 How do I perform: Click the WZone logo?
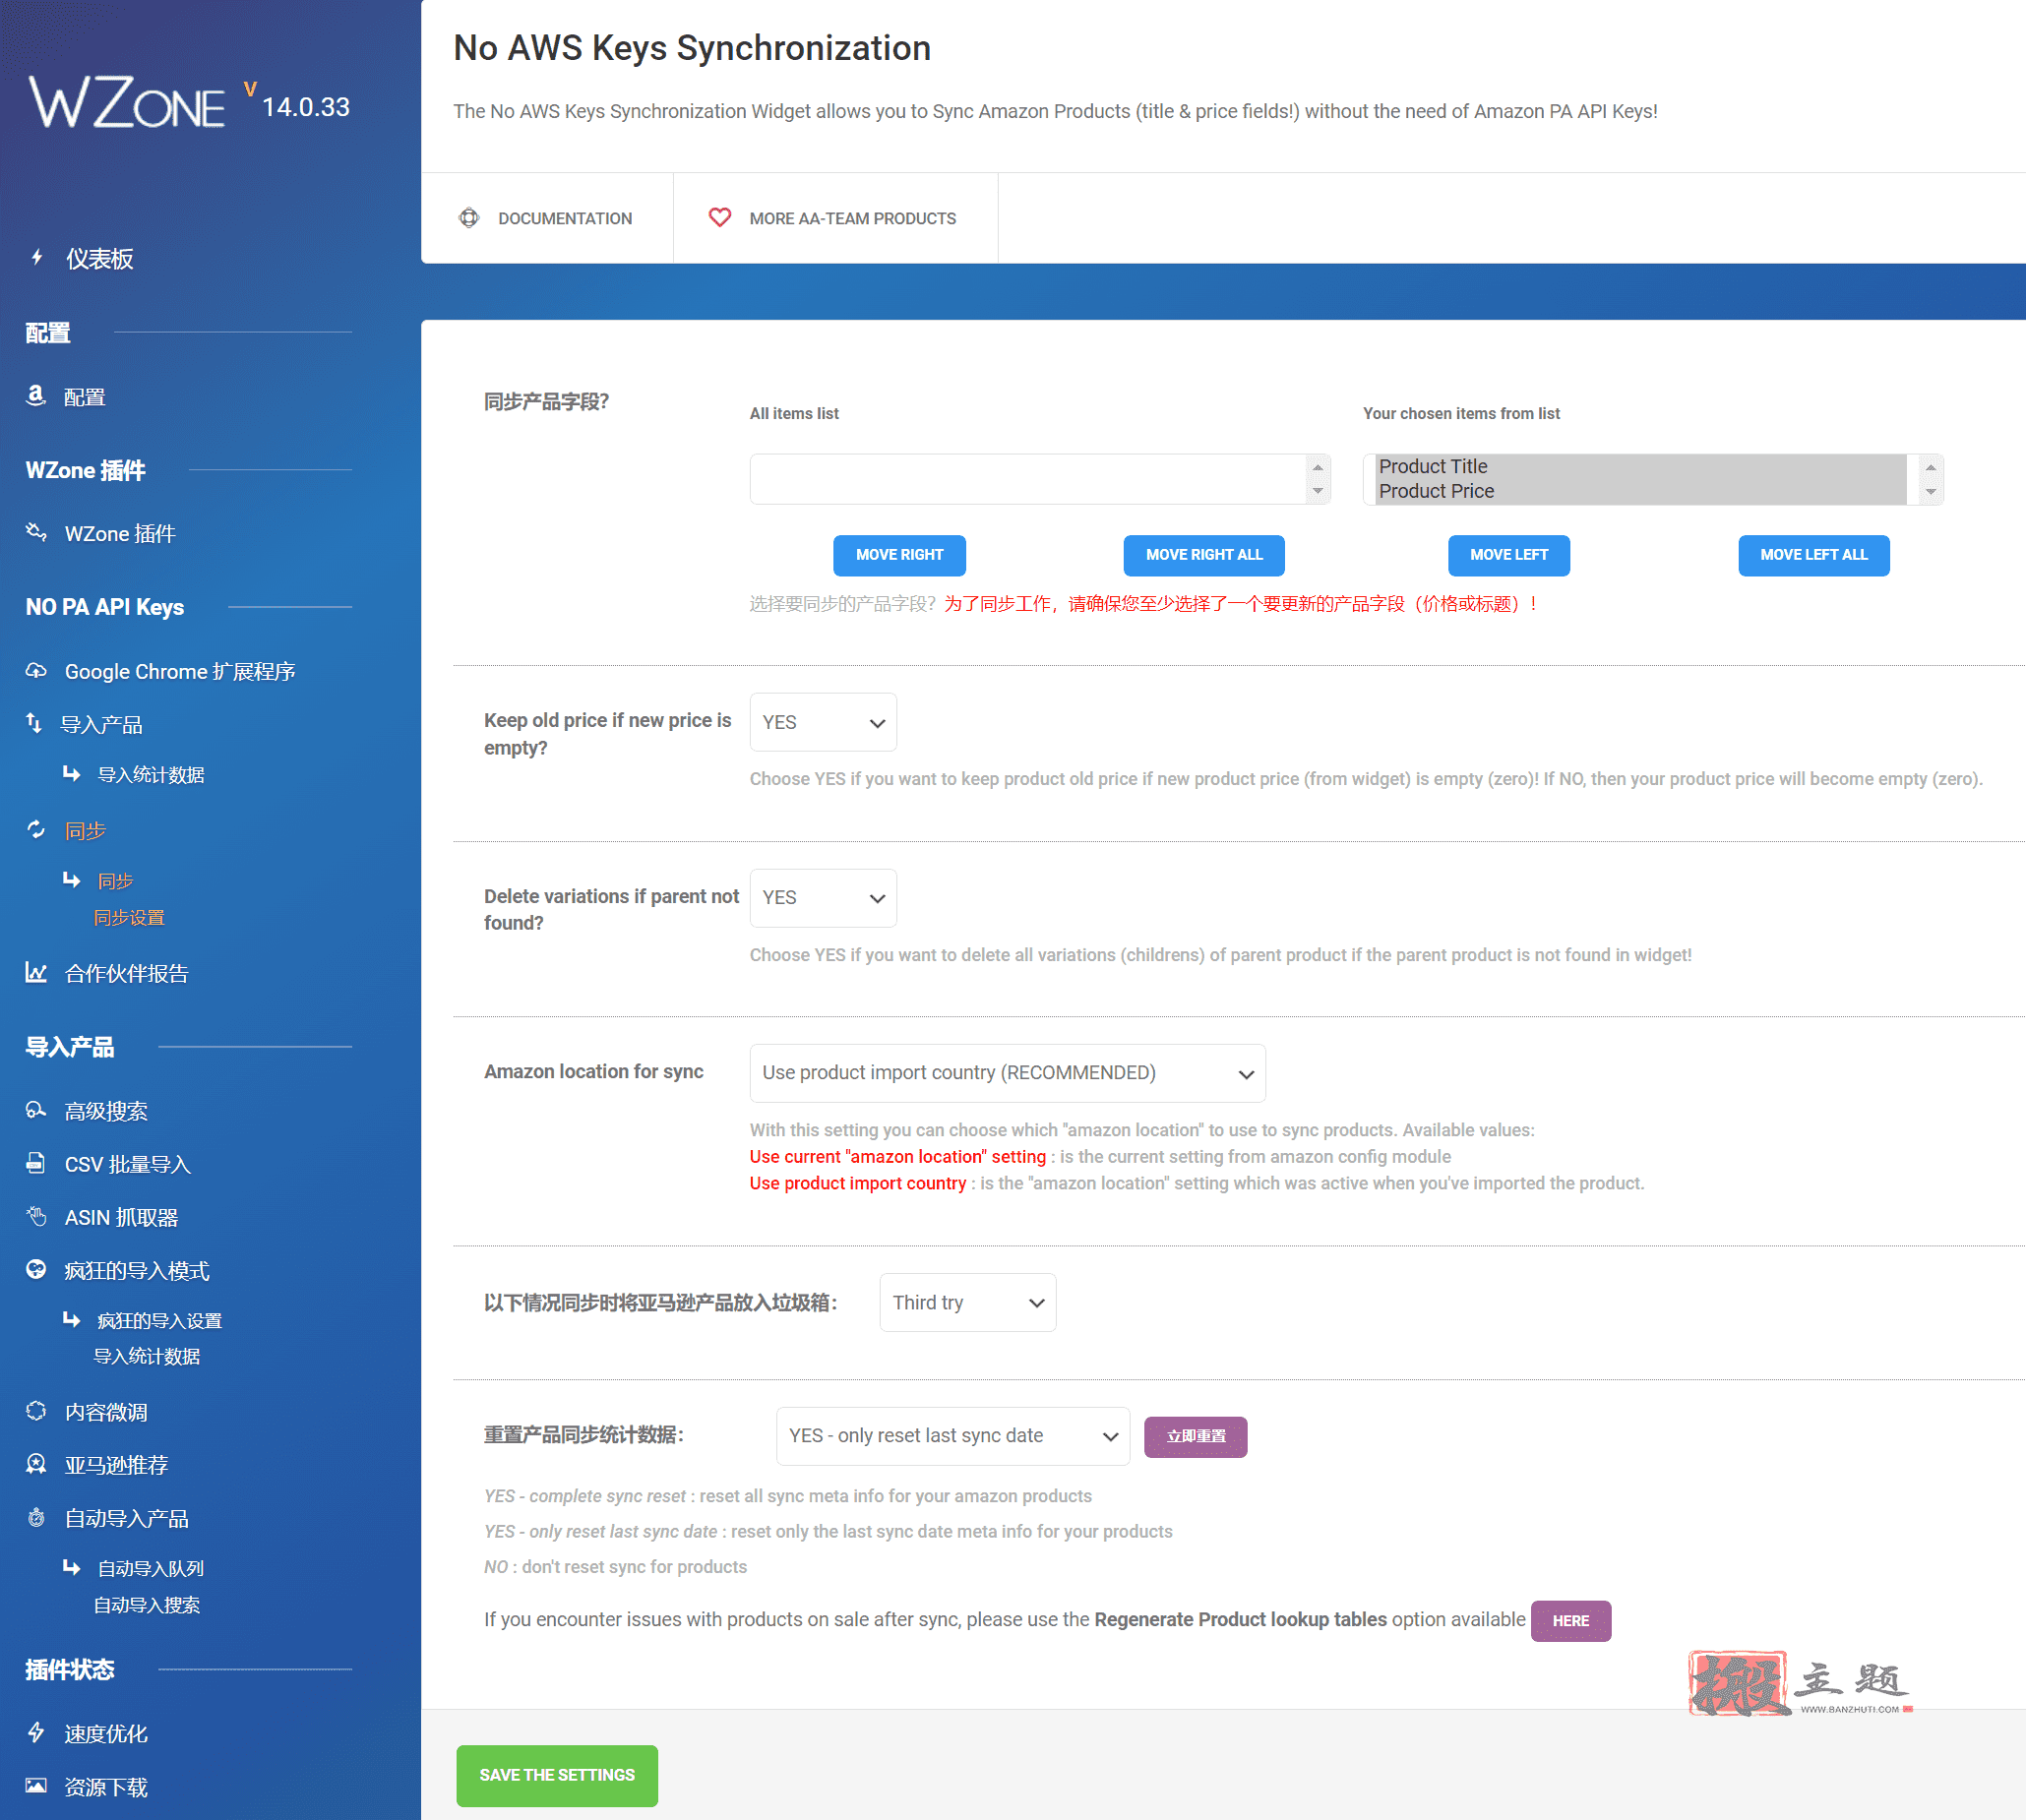point(128,101)
